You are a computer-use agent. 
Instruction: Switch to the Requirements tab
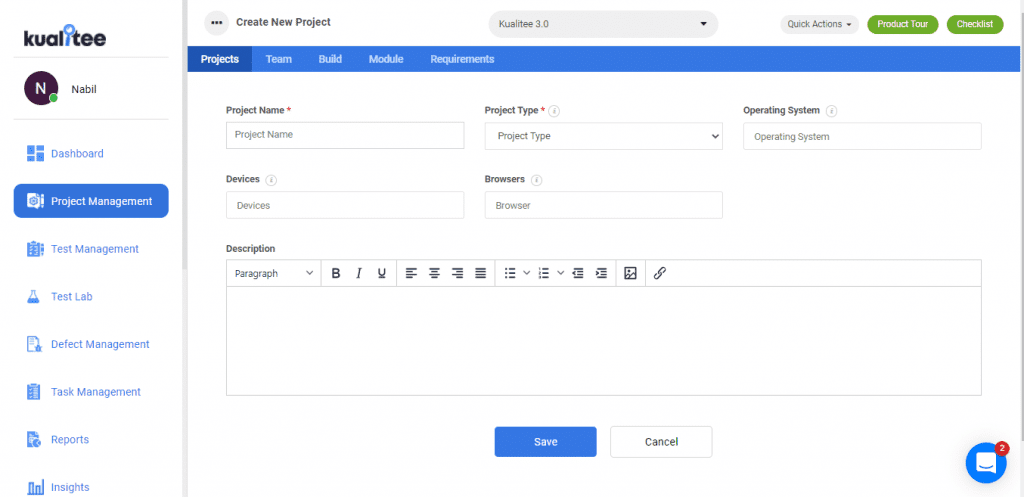(x=462, y=59)
